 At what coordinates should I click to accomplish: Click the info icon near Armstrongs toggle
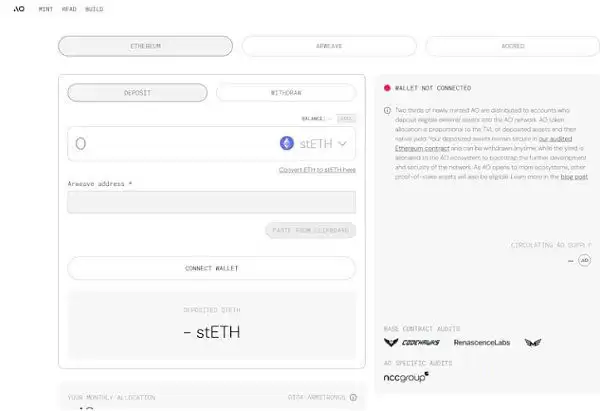pos(355,397)
